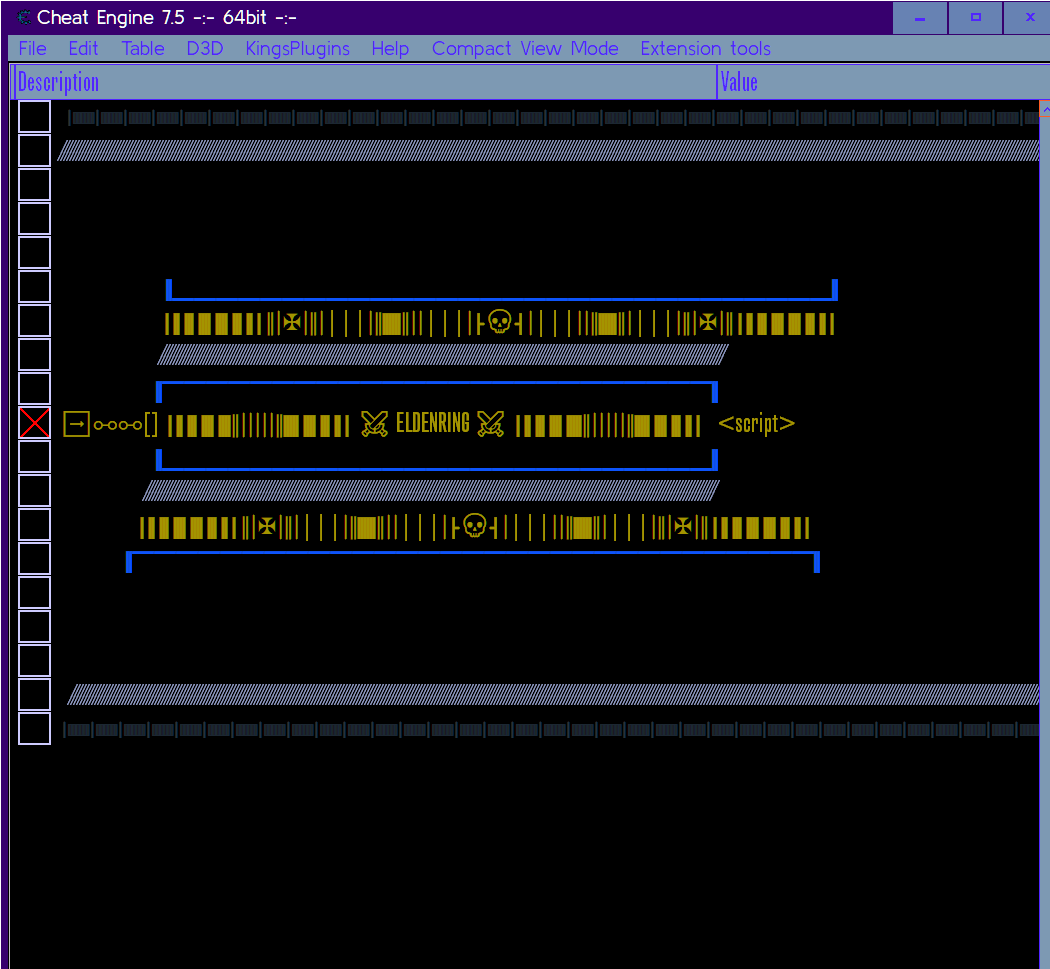
Task: Tick the checkbox beside the lower skull row
Action: pyautogui.click(x=35, y=525)
